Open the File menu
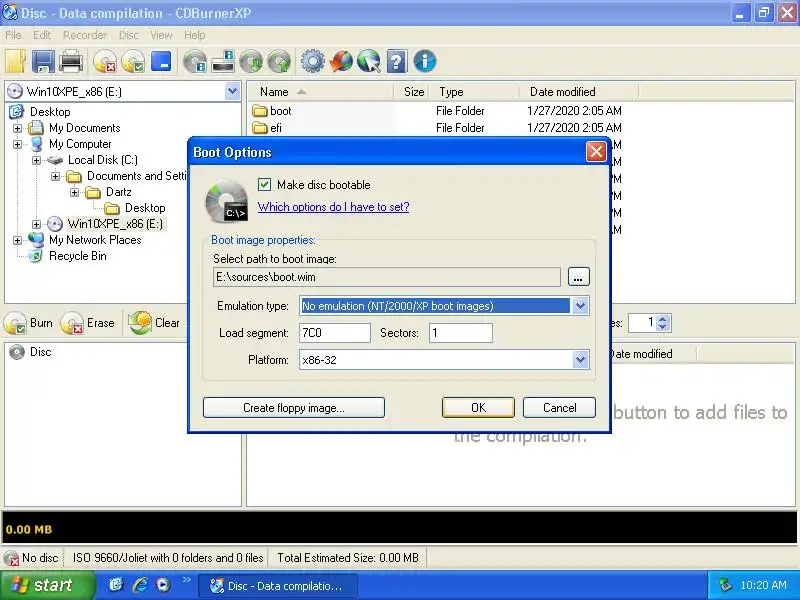The width and height of the screenshot is (800, 600). [13, 35]
